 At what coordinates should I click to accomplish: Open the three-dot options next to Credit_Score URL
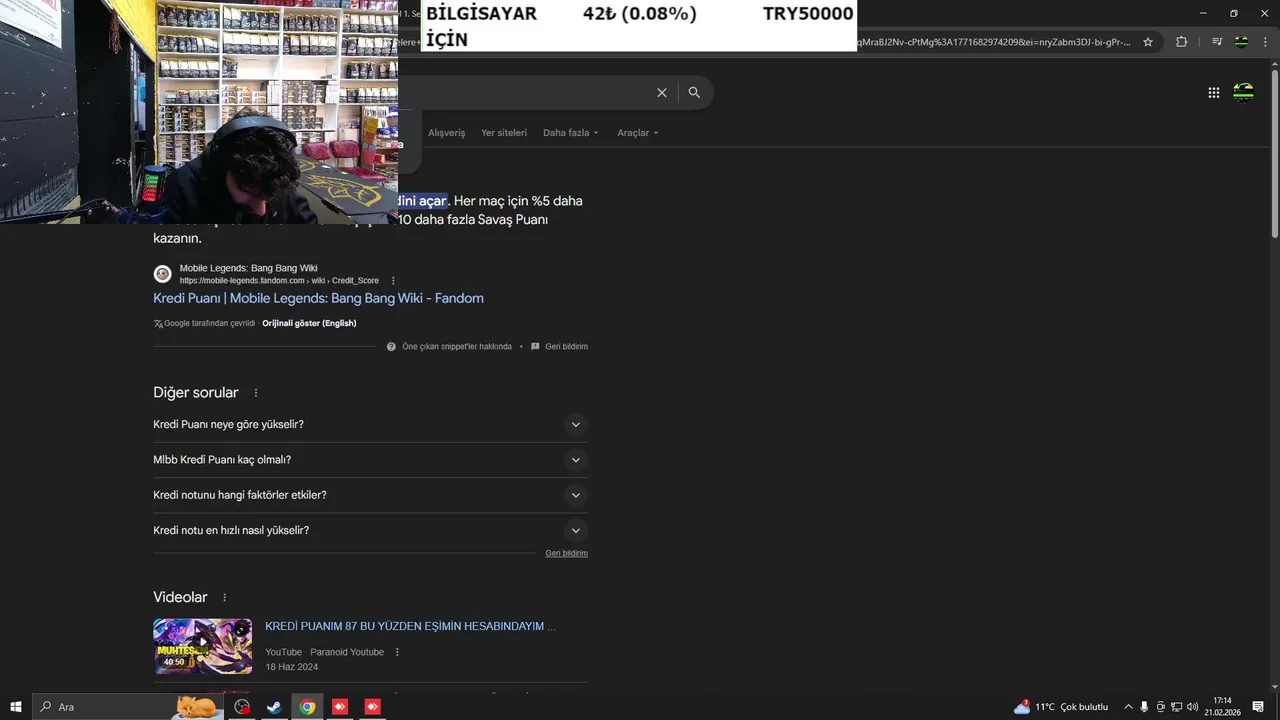pos(393,281)
